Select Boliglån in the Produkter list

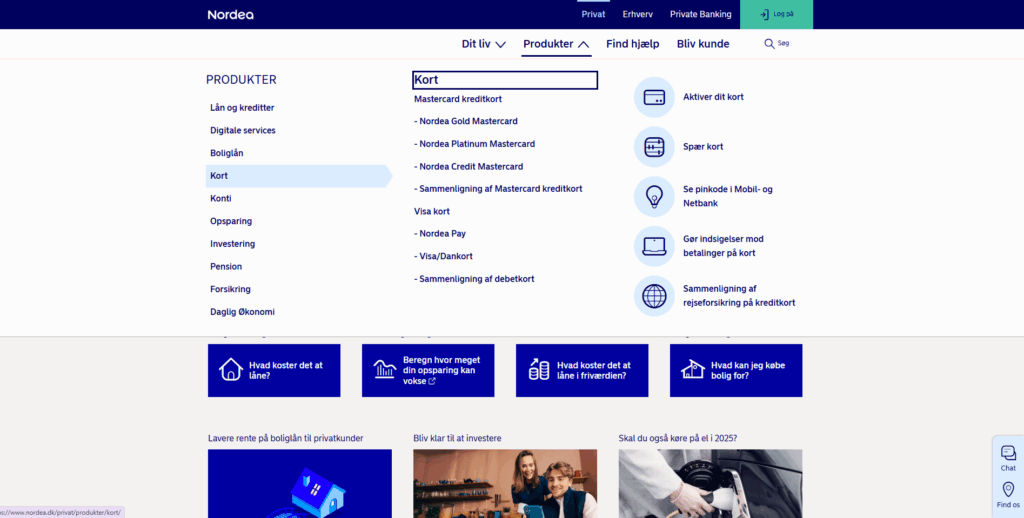(227, 153)
